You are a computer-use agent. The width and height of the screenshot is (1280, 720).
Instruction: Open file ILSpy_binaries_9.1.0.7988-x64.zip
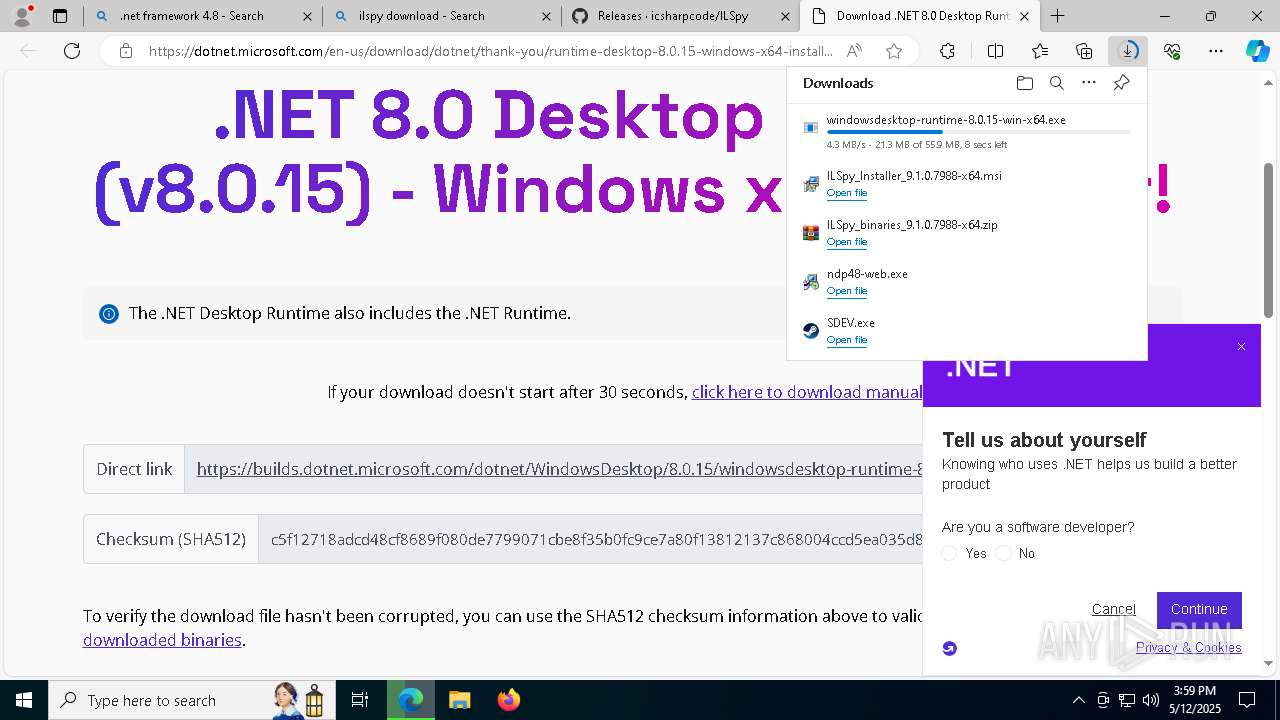coord(847,242)
